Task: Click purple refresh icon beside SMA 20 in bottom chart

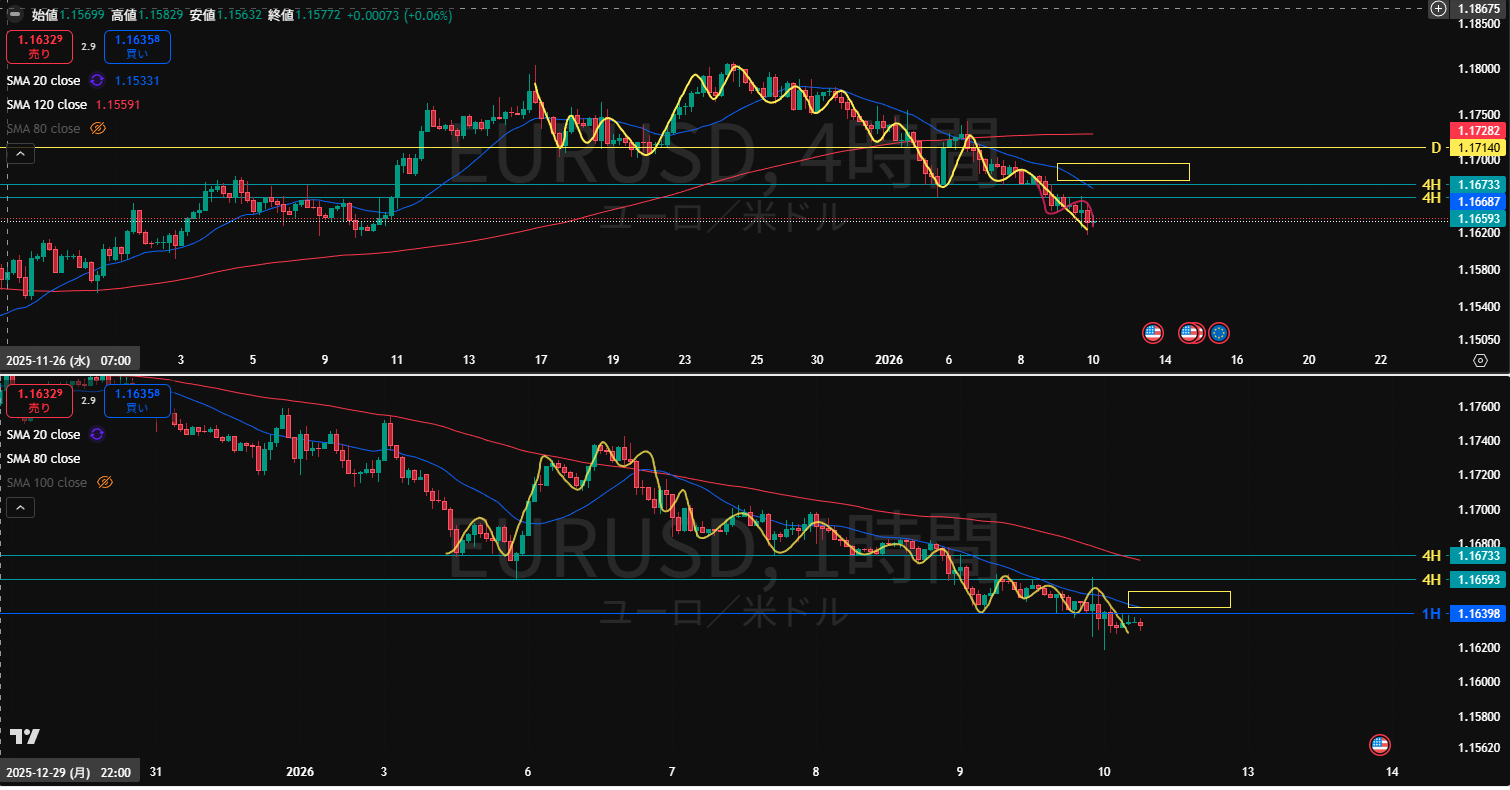Action: coord(98,435)
